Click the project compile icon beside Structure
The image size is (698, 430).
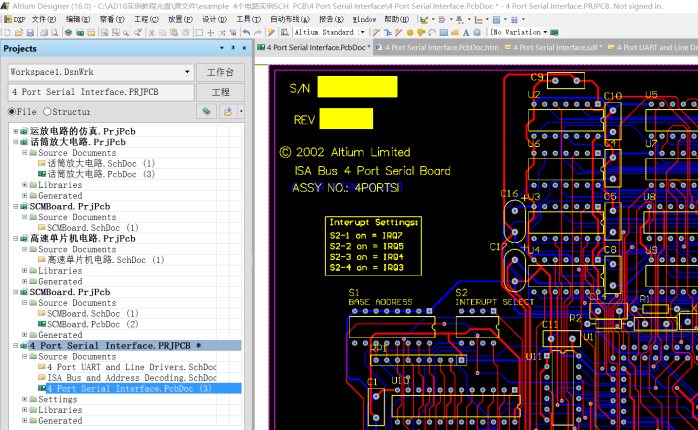coord(207,111)
